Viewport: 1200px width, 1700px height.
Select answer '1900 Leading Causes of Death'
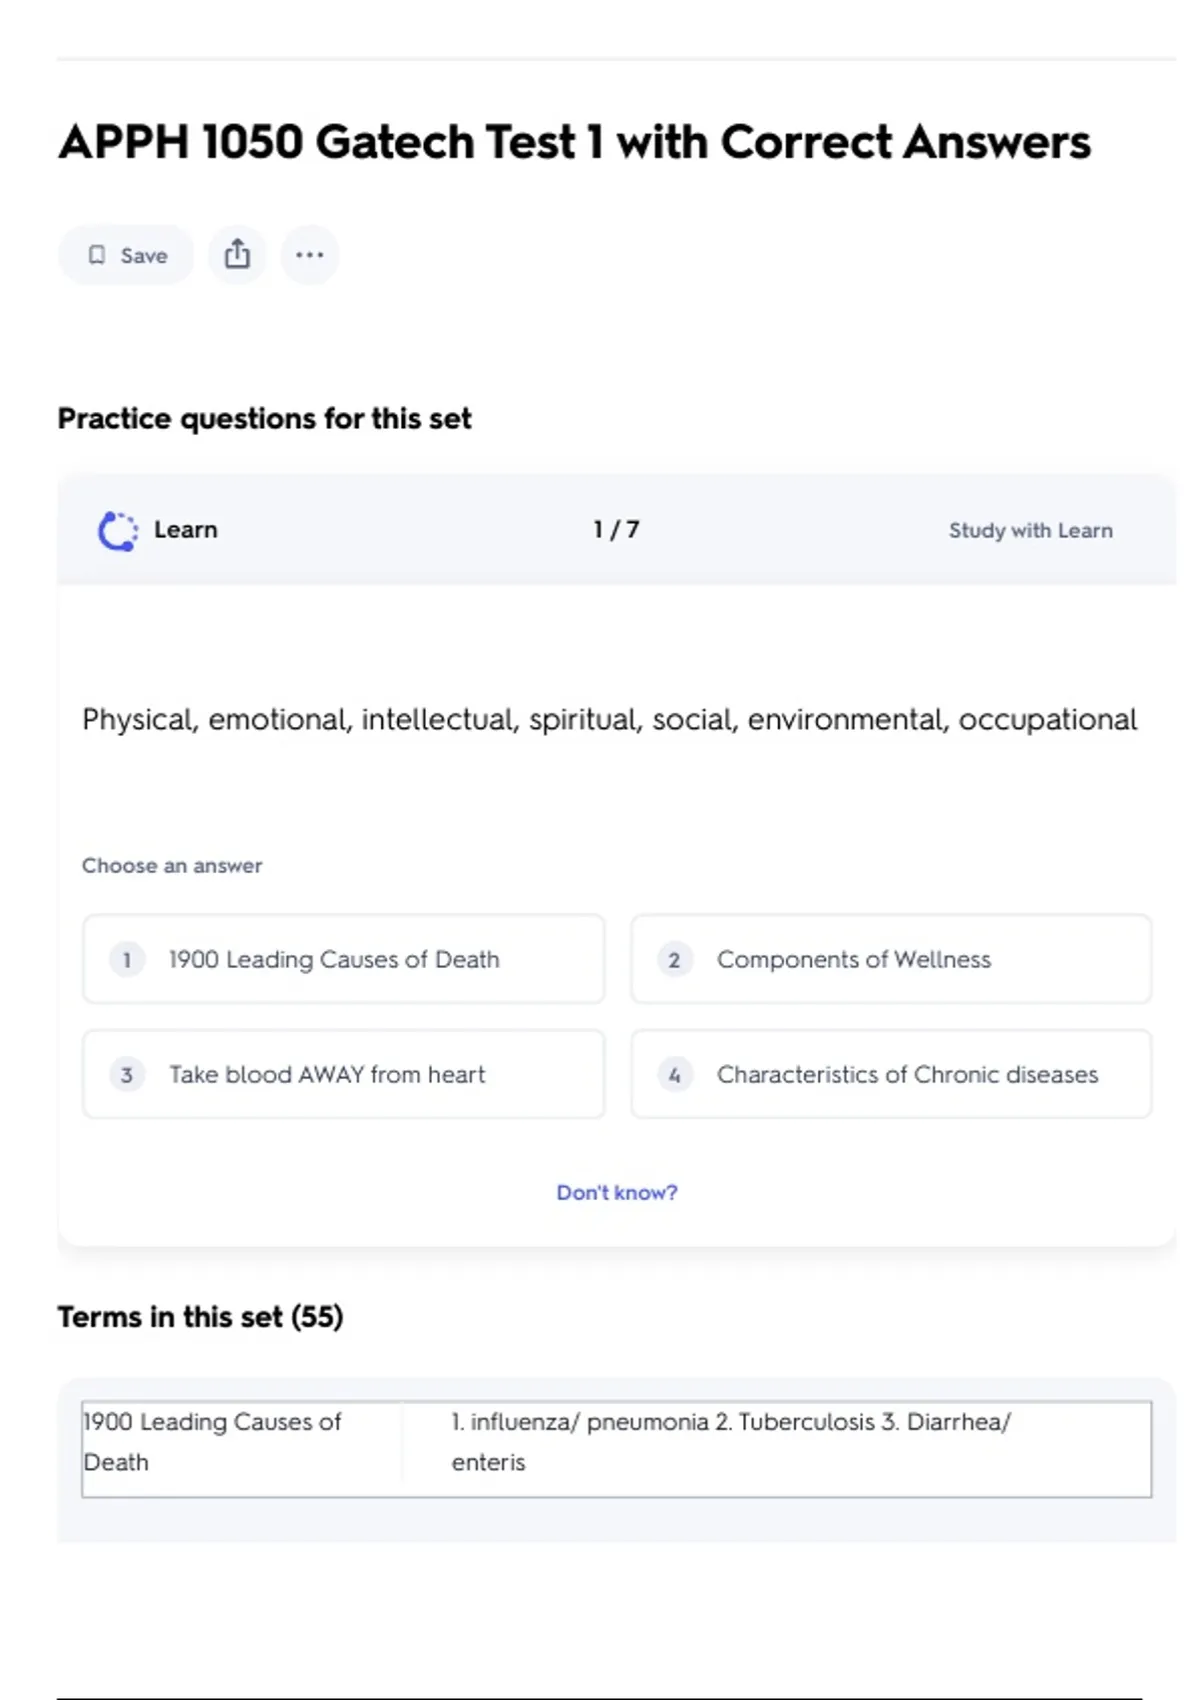(x=334, y=960)
